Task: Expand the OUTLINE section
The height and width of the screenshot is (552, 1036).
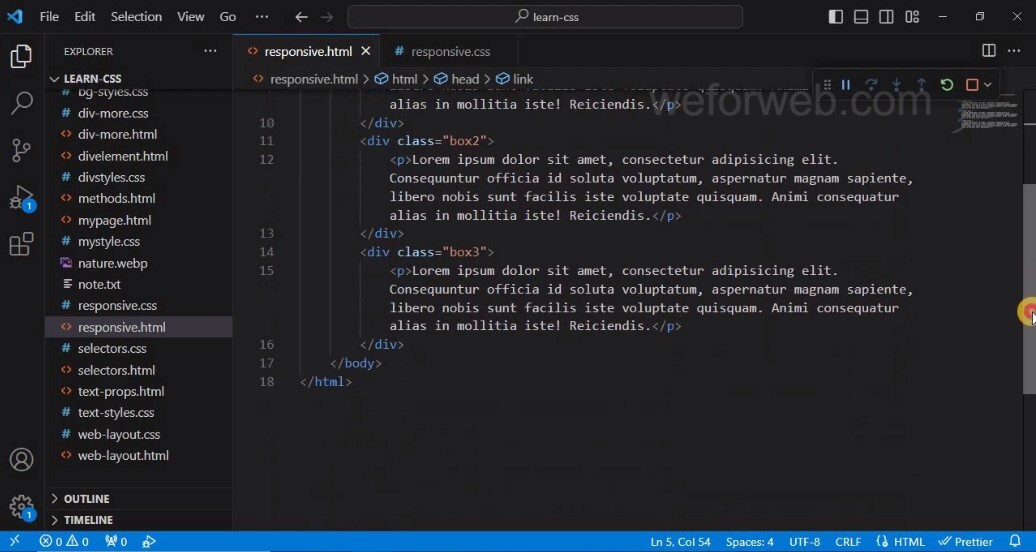Action: click(x=86, y=499)
